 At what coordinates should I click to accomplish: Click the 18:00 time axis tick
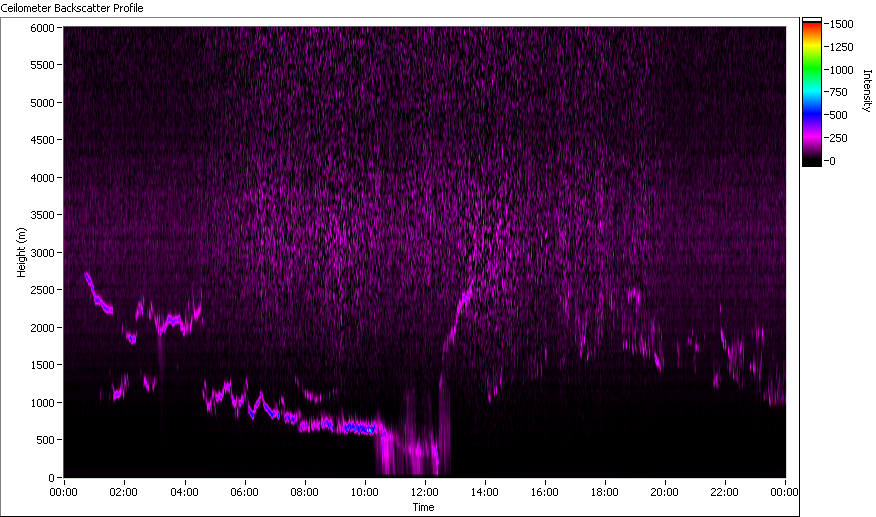(x=604, y=492)
